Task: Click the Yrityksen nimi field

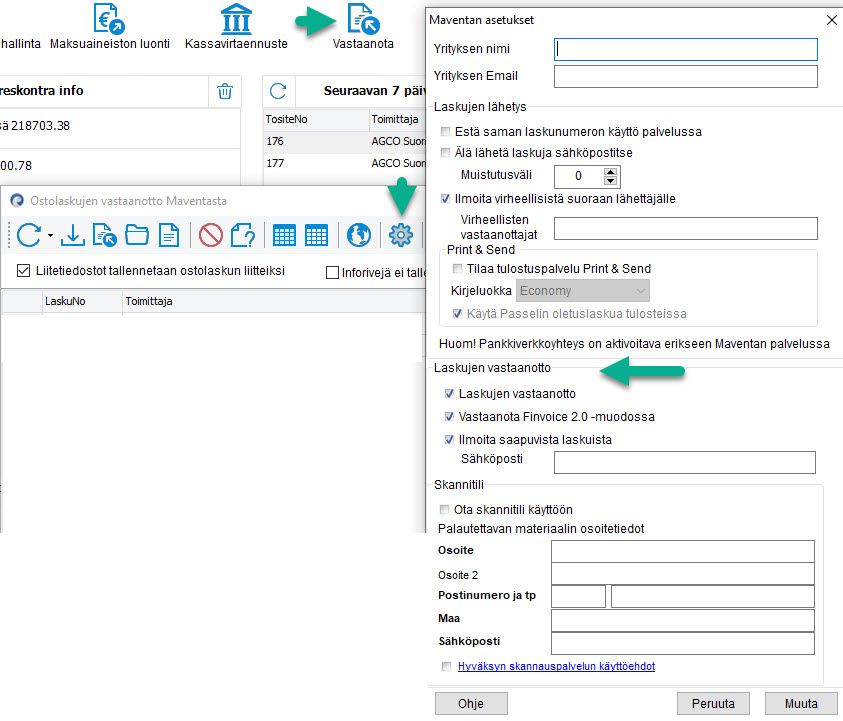Action: (686, 49)
